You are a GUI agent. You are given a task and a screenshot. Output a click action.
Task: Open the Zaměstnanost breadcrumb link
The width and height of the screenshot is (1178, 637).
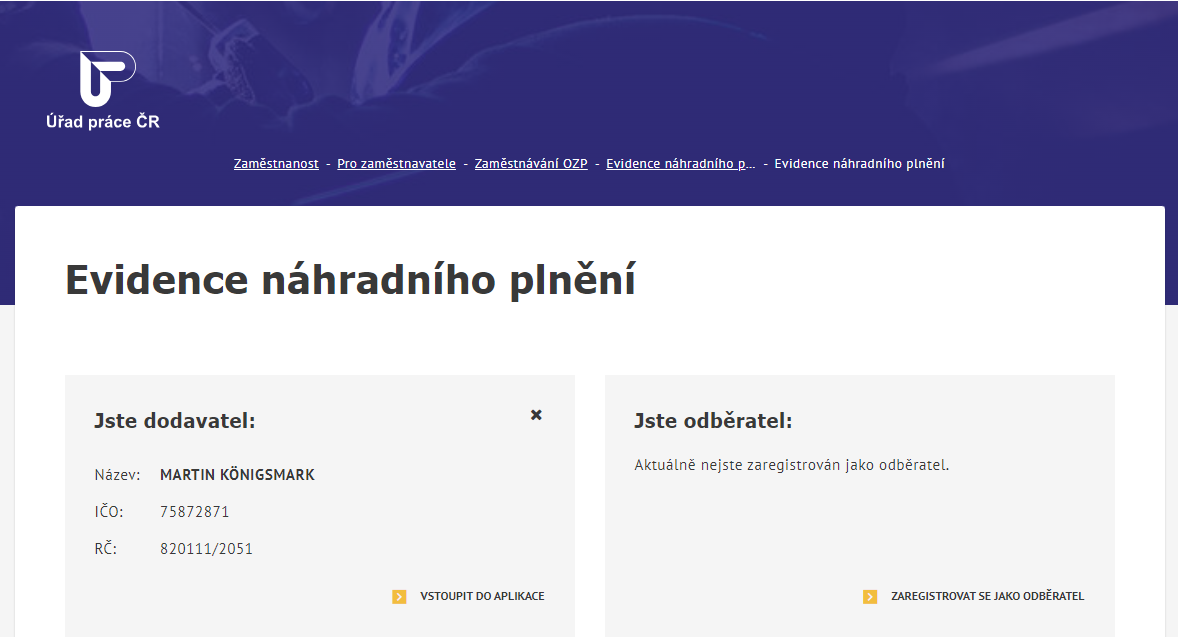coord(276,164)
